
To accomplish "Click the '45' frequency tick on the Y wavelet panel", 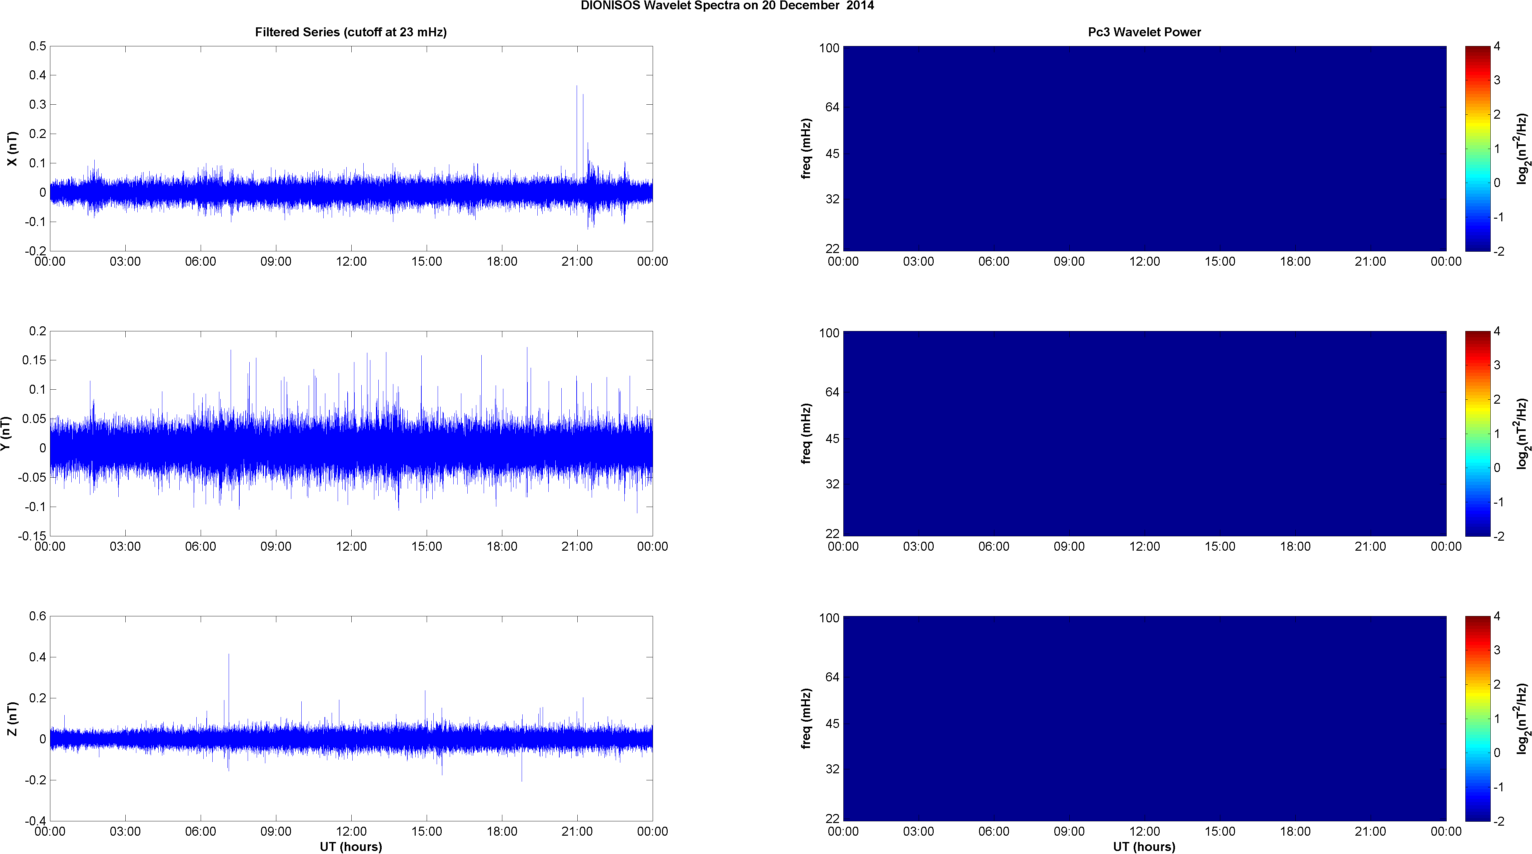I will [832, 439].
